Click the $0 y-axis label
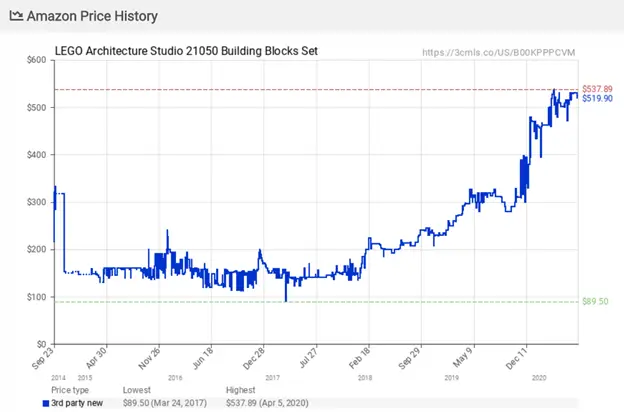Screen dimensions: 624x412 [41, 344]
